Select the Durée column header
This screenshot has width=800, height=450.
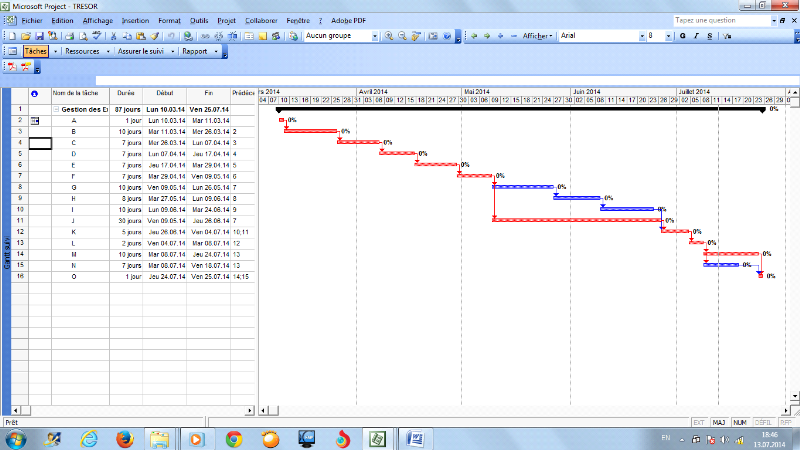[x=126, y=95]
